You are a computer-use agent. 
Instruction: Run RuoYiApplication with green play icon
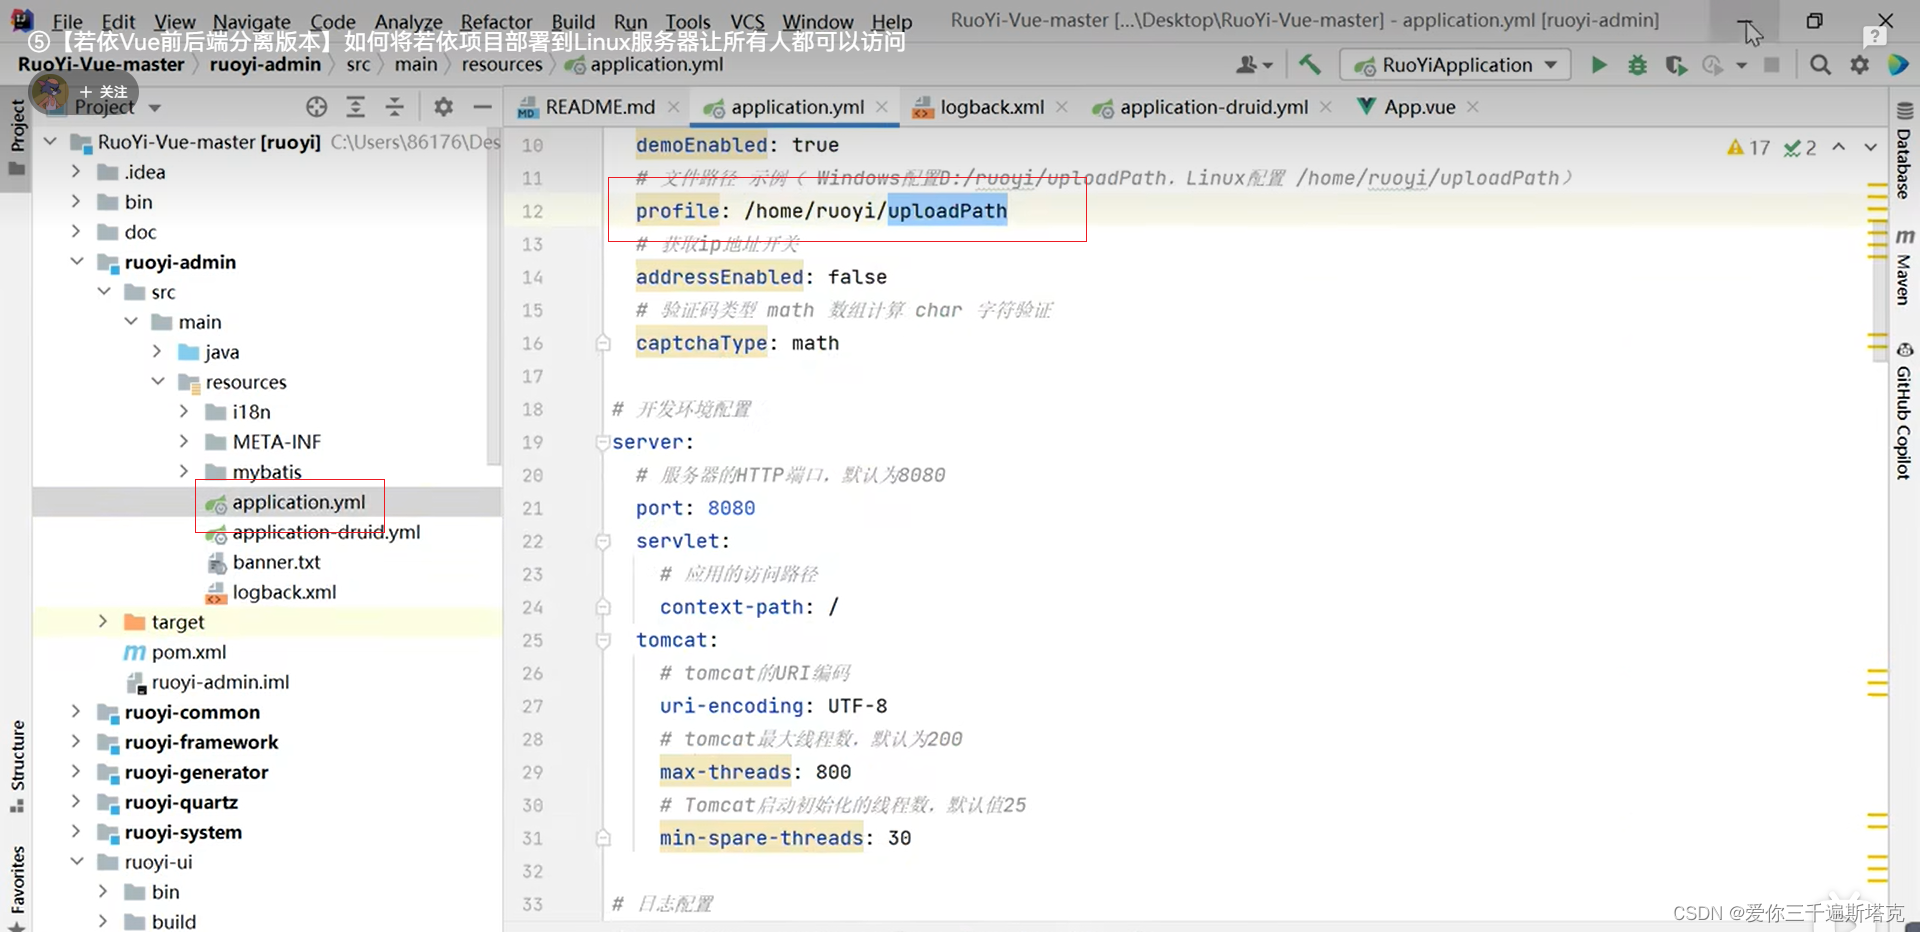(x=1598, y=65)
